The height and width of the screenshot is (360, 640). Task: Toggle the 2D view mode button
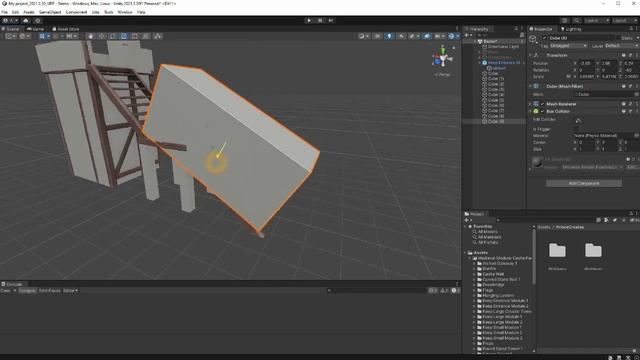tap(378, 36)
